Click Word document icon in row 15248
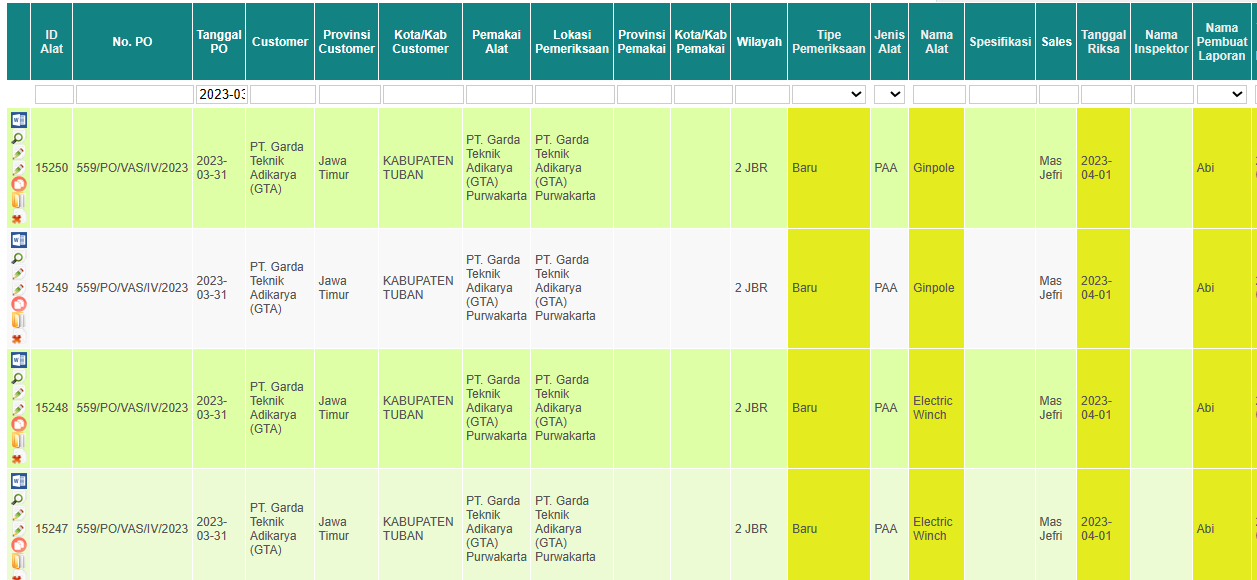1257x580 pixels. (x=19, y=360)
